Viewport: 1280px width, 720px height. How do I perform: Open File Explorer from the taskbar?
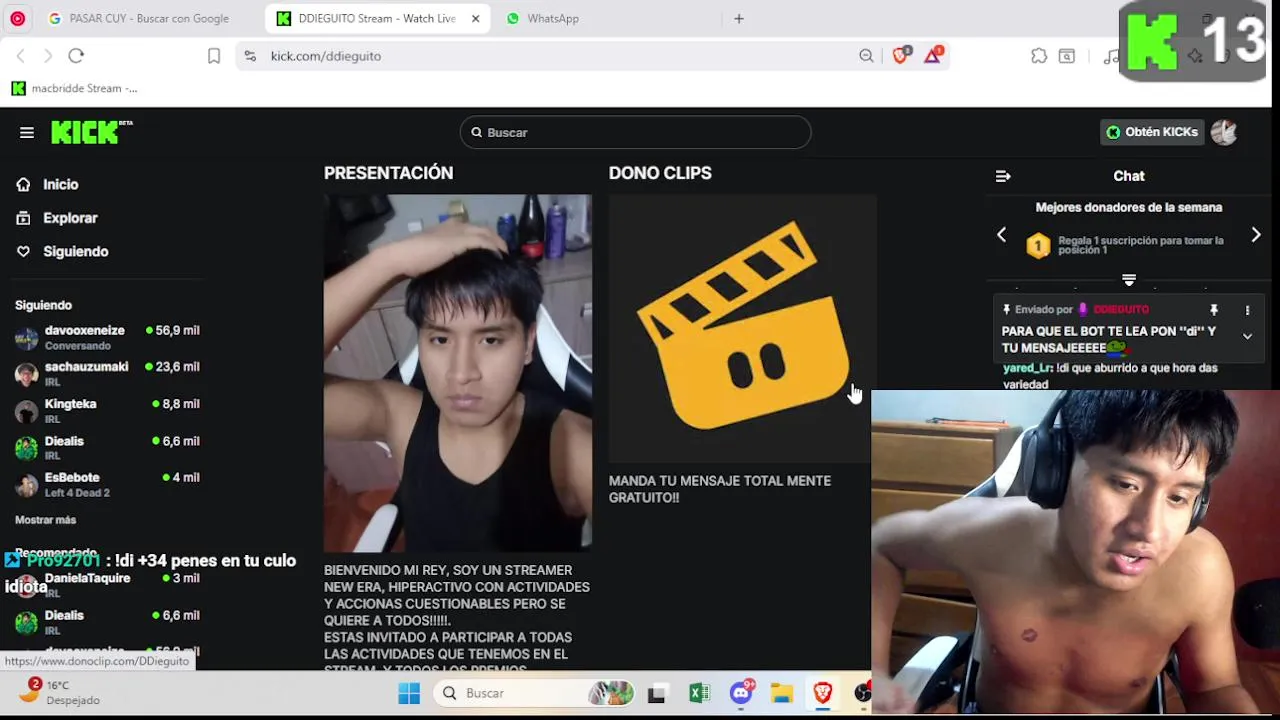[782, 693]
